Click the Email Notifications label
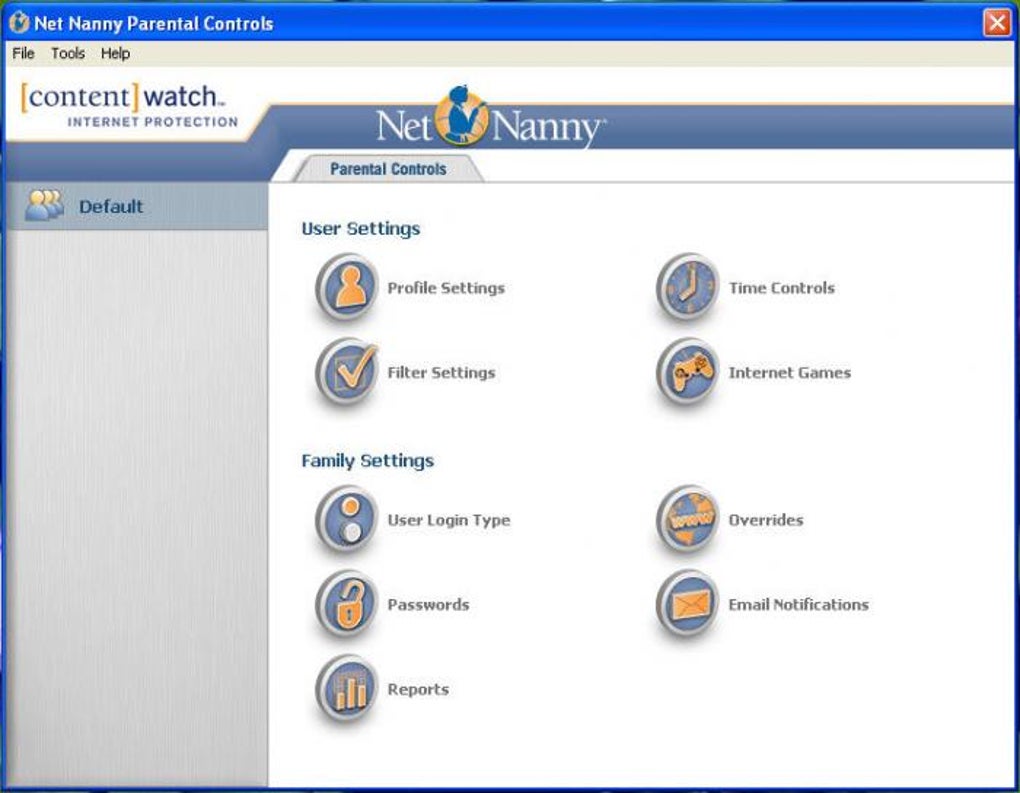1020x793 pixels. pos(798,604)
